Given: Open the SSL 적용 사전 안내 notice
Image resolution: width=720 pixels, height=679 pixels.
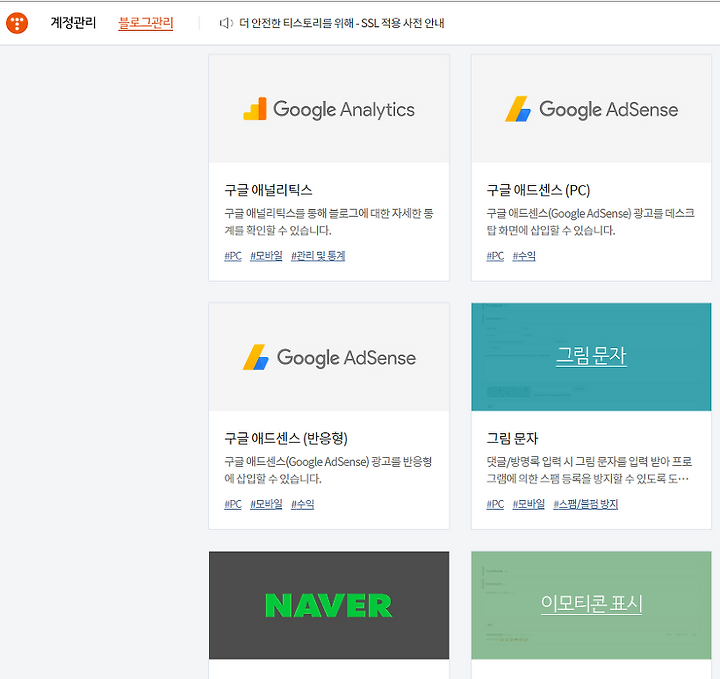Looking at the screenshot, I should [342, 23].
